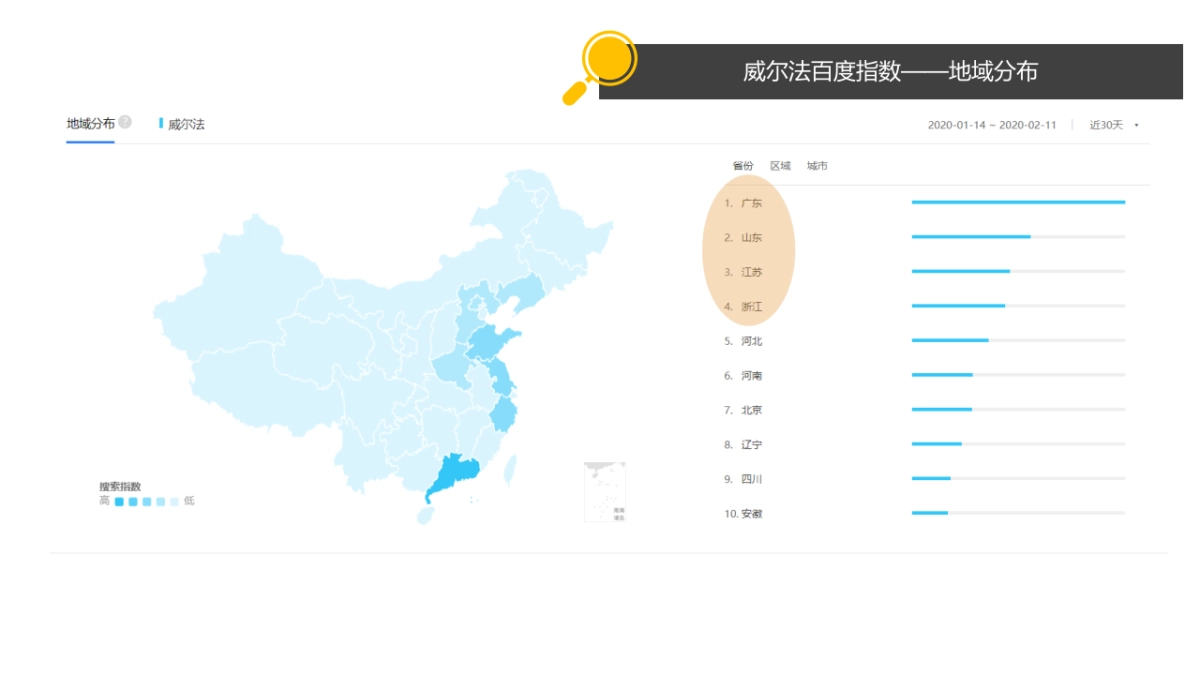Viewport: 1200px width, 675px height.
Task: Switch to the 城市 tab
Action: 816,165
